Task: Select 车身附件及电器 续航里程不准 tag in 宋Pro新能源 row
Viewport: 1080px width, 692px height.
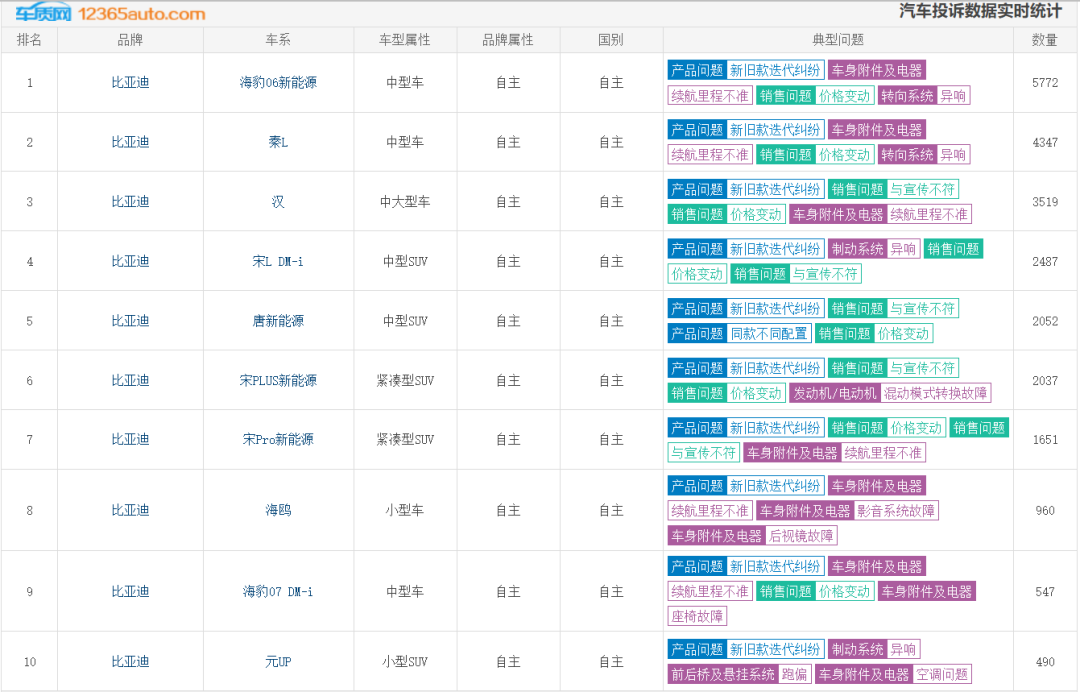Action: click(834, 452)
